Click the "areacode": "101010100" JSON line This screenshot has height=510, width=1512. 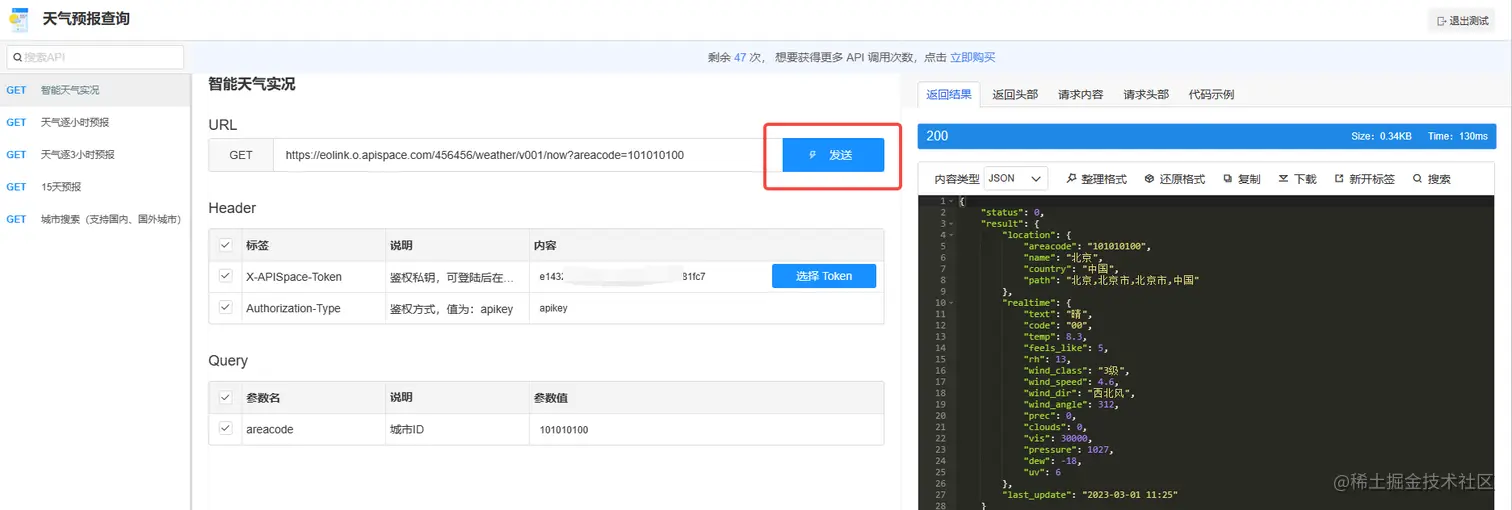(x=1088, y=246)
